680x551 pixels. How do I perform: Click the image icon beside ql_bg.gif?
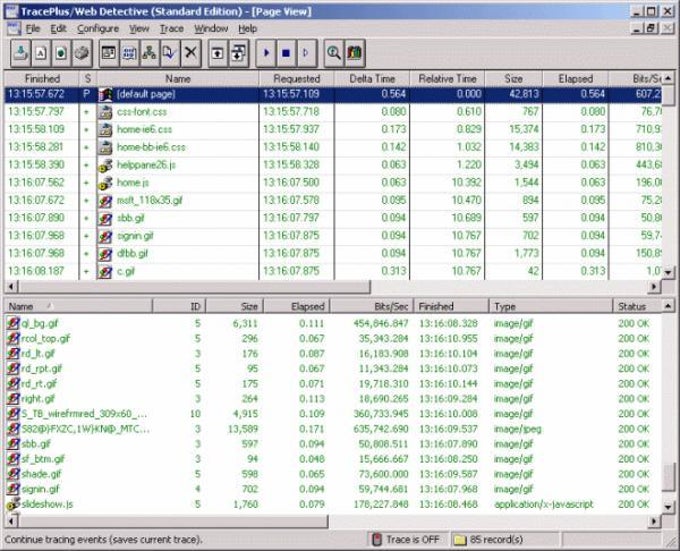(13, 323)
